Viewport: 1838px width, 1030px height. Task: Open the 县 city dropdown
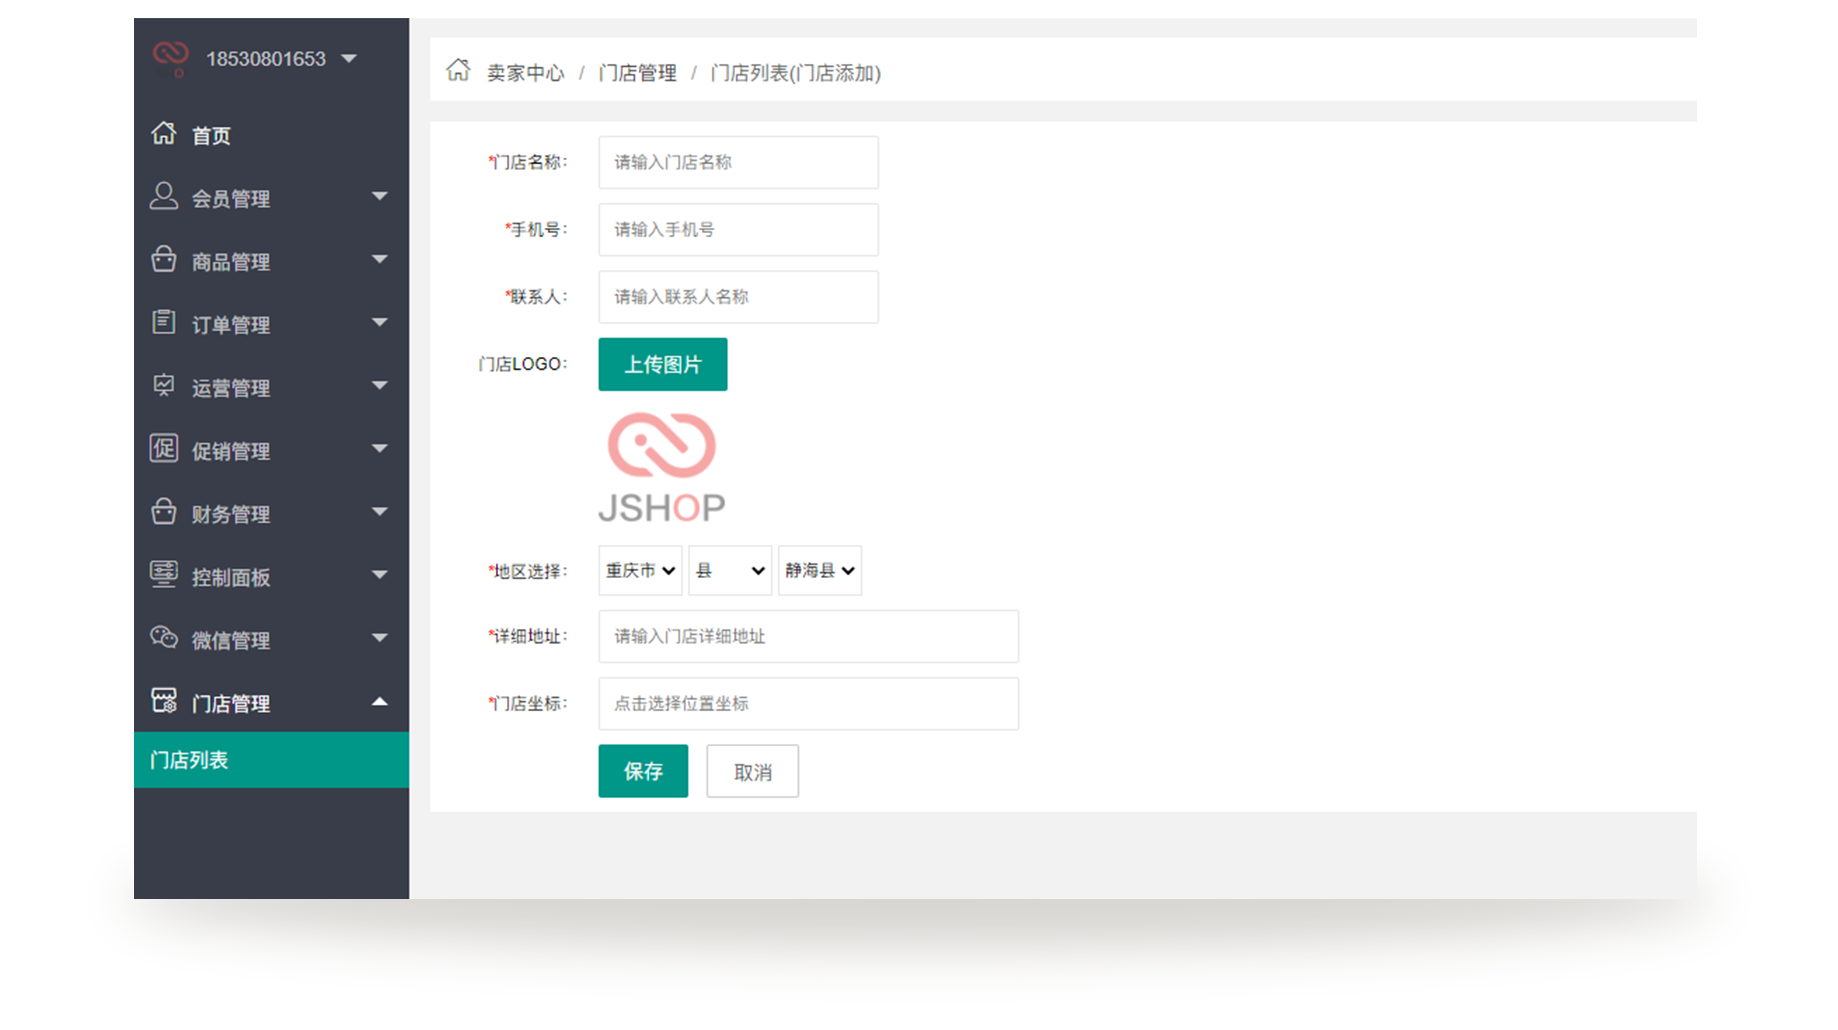click(x=730, y=570)
